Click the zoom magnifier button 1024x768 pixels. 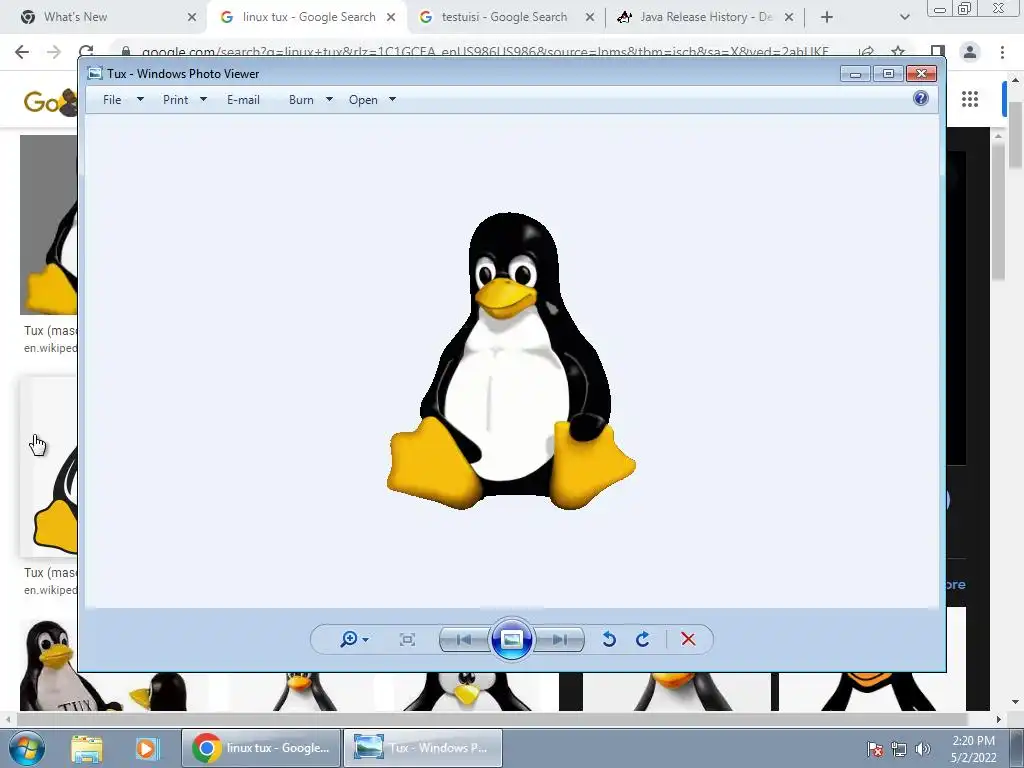pyautogui.click(x=349, y=639)
